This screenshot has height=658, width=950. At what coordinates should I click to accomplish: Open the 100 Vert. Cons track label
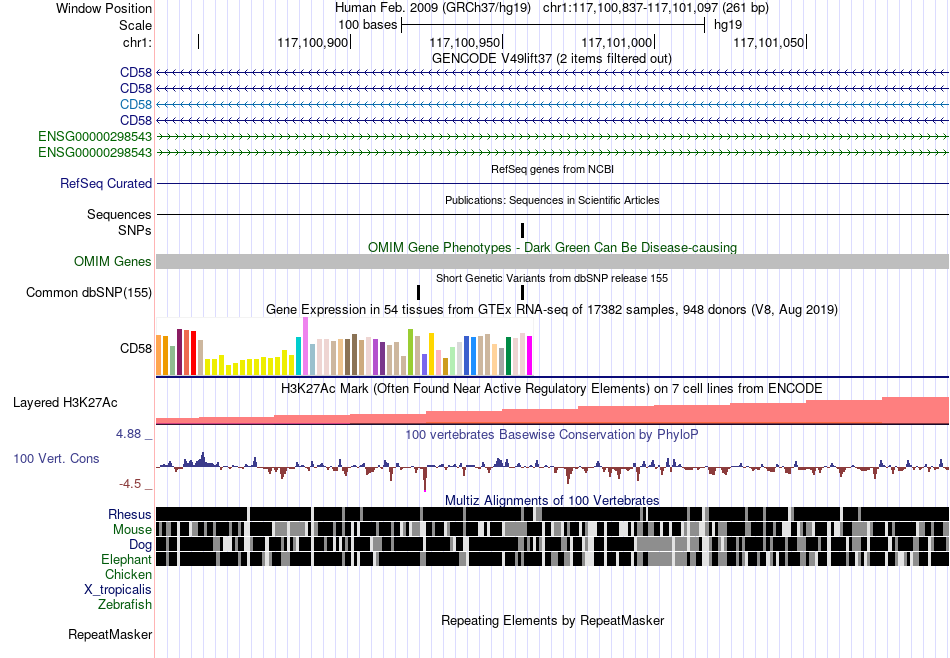pos(56,459)
